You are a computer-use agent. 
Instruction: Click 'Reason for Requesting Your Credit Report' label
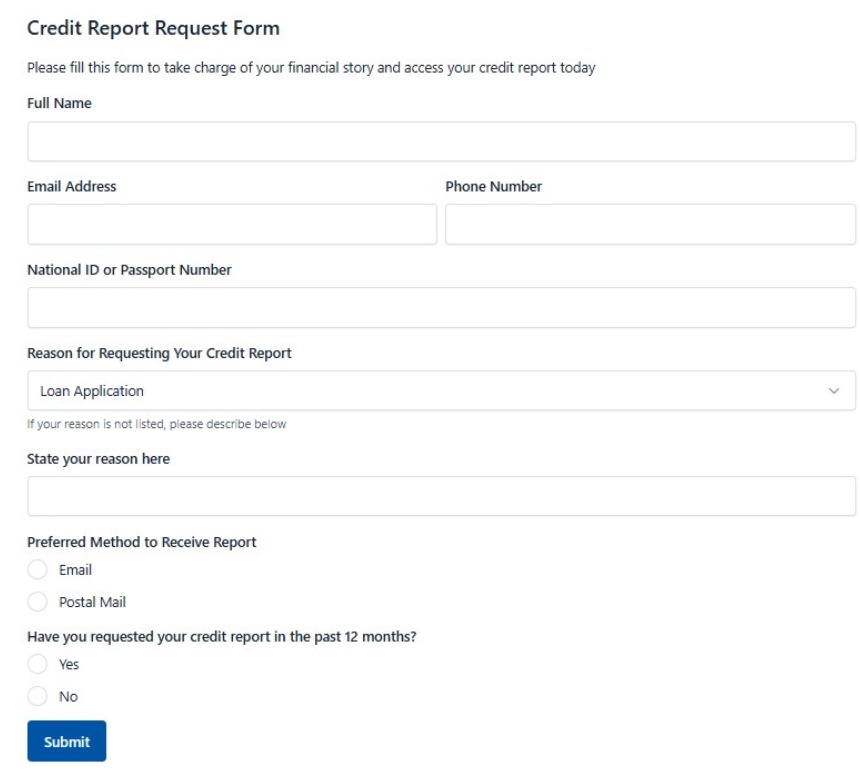click(159, 353)
